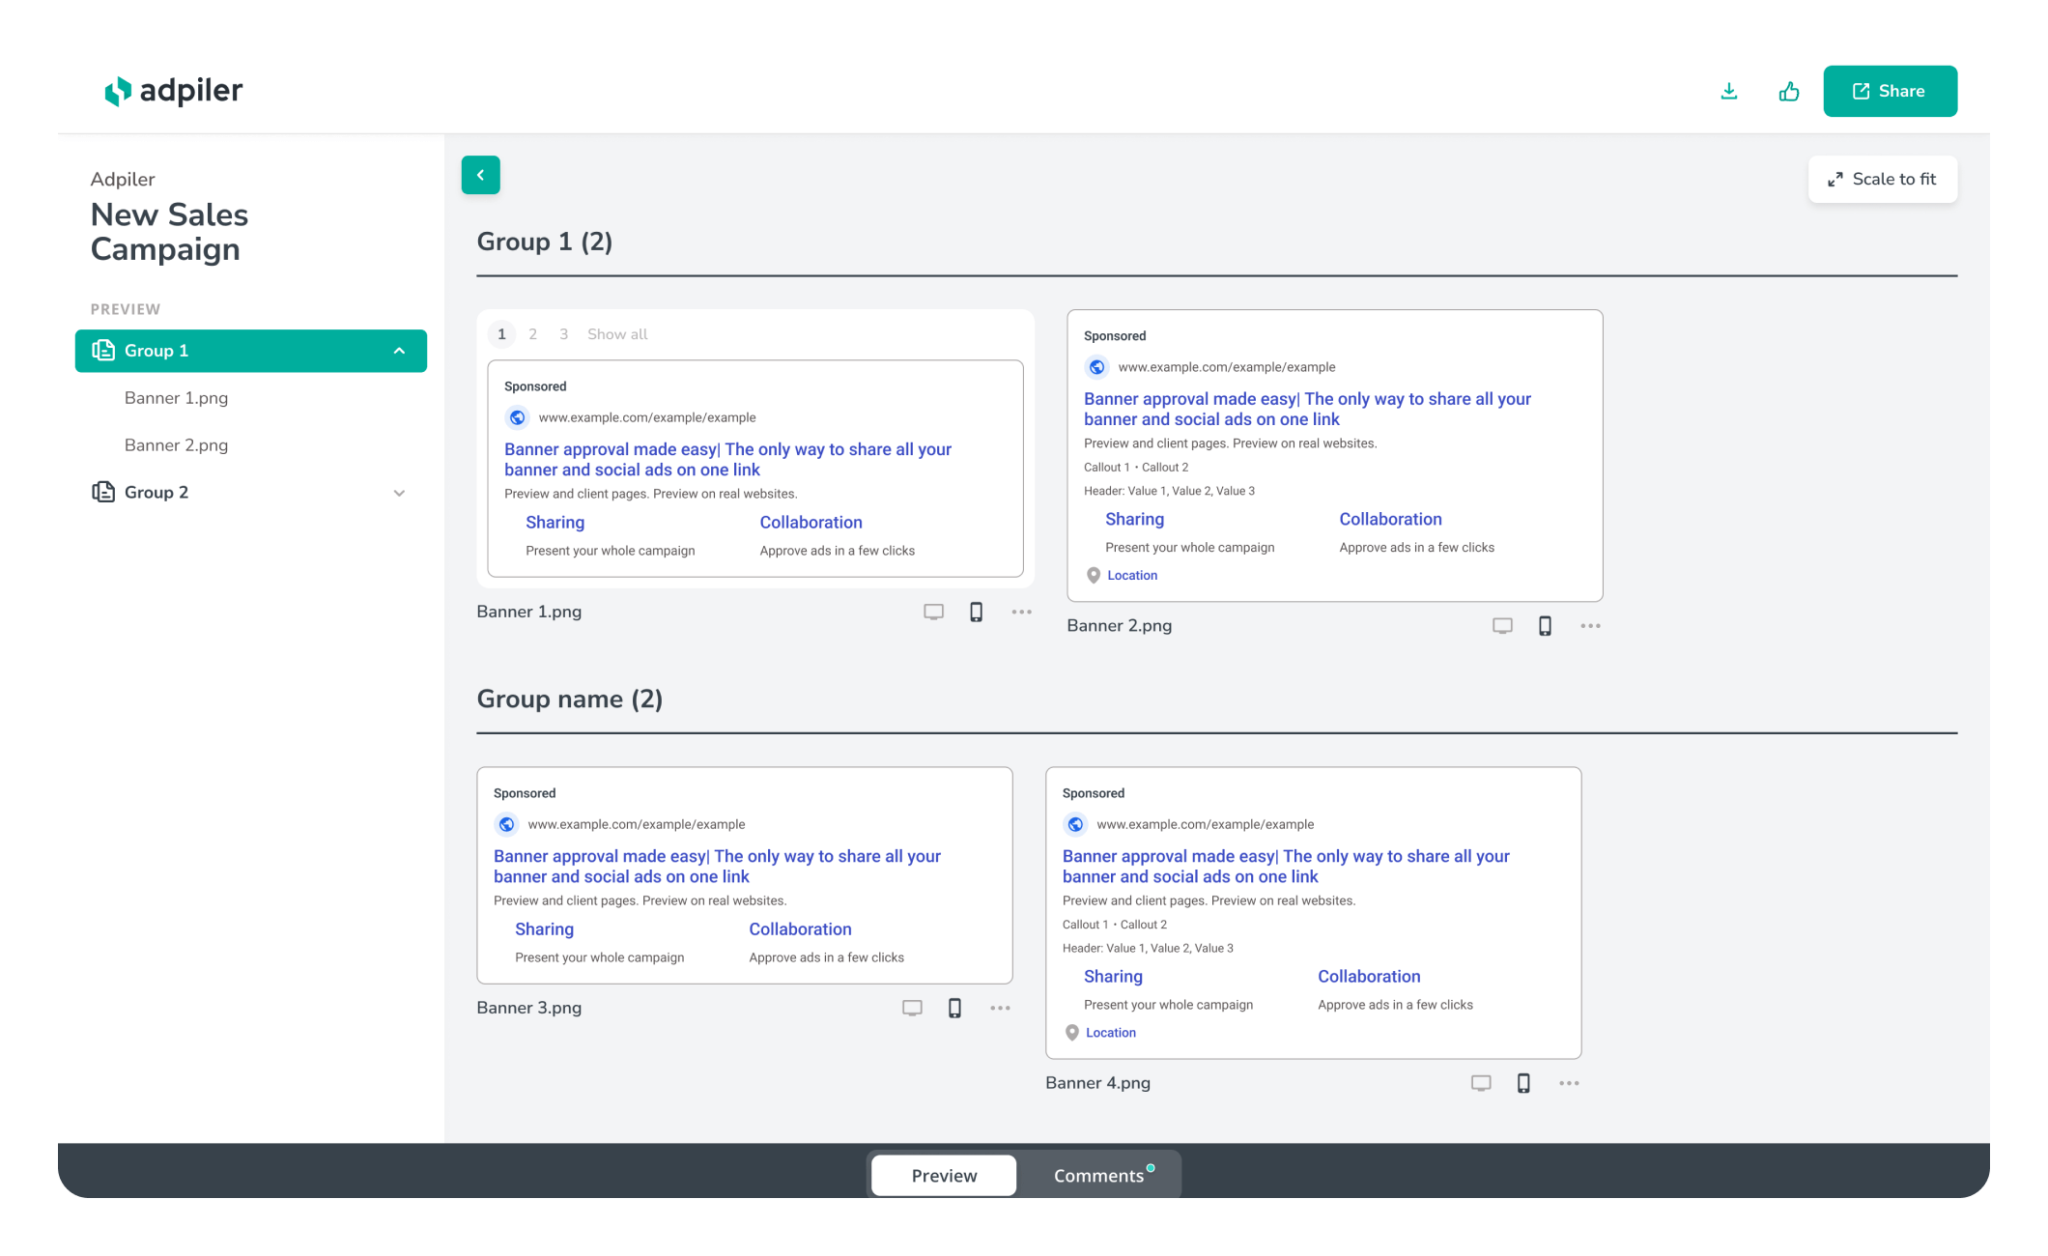
Task: Open more options for Banner 2.png
Action: 1590,626
